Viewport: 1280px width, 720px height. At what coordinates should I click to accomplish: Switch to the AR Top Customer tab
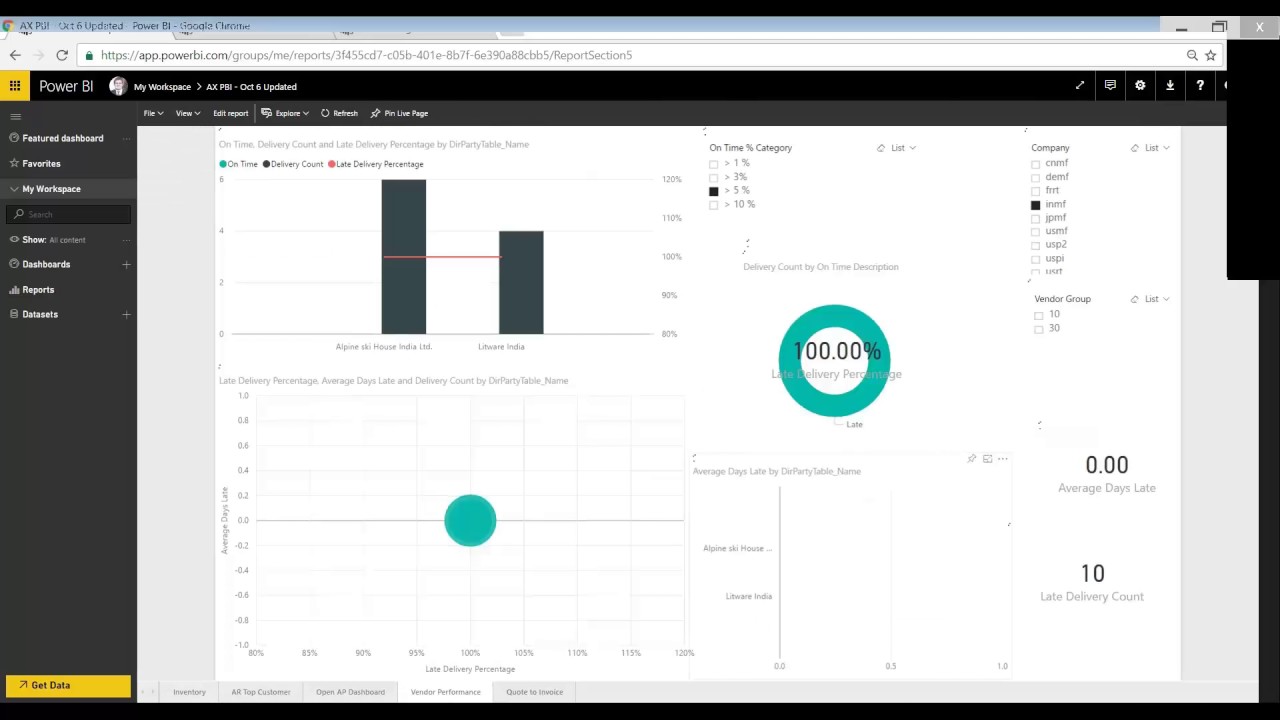(261, 692)
